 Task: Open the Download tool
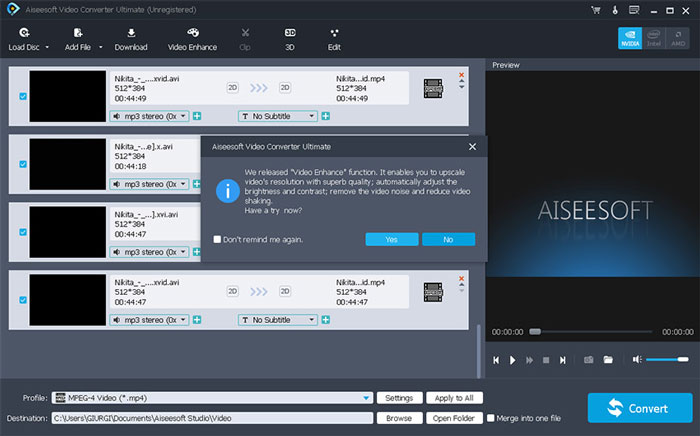pyautogui.click(x=131, y=39)
